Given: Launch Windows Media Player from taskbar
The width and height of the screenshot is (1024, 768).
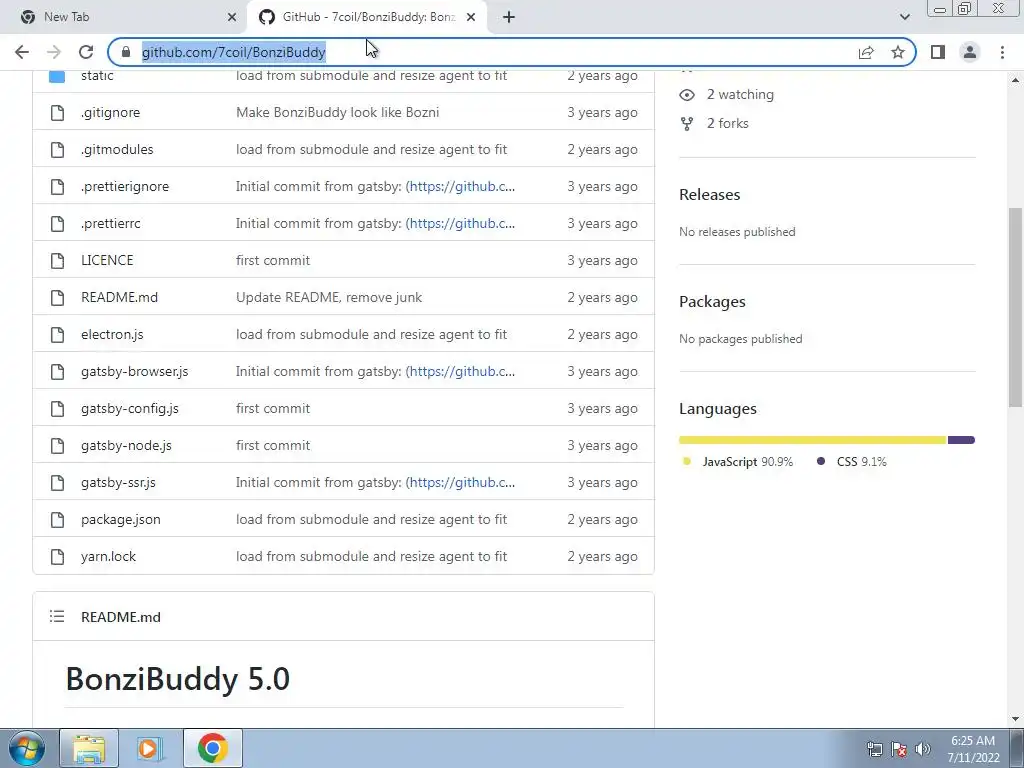Looking at the screenshot, I should 150,748.
